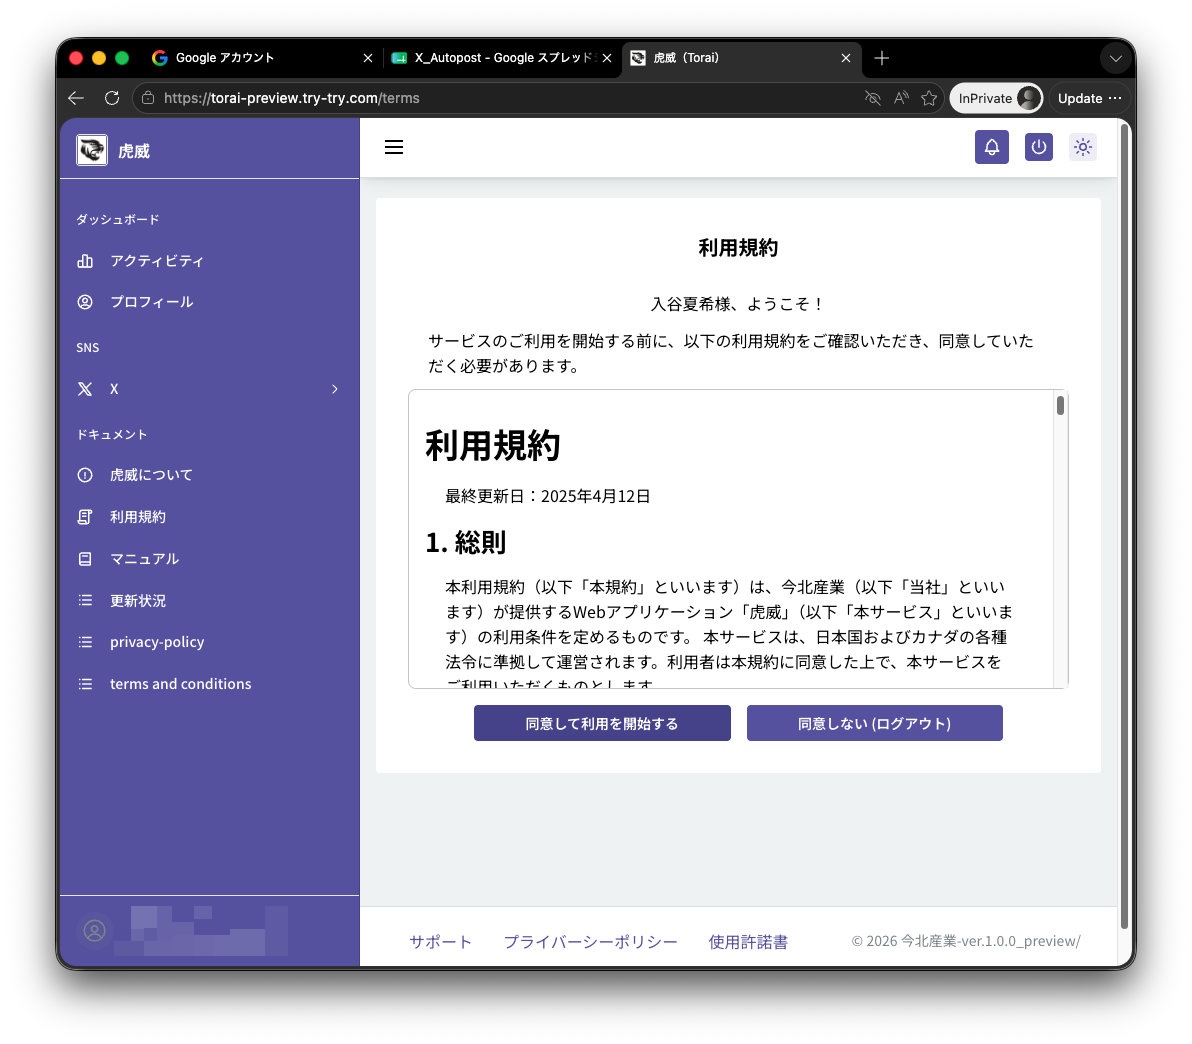This screenshot has height=1044, width=1192.
Task: Click the lock site info icon
Action: pyautogui.click(x=148, y=98)
